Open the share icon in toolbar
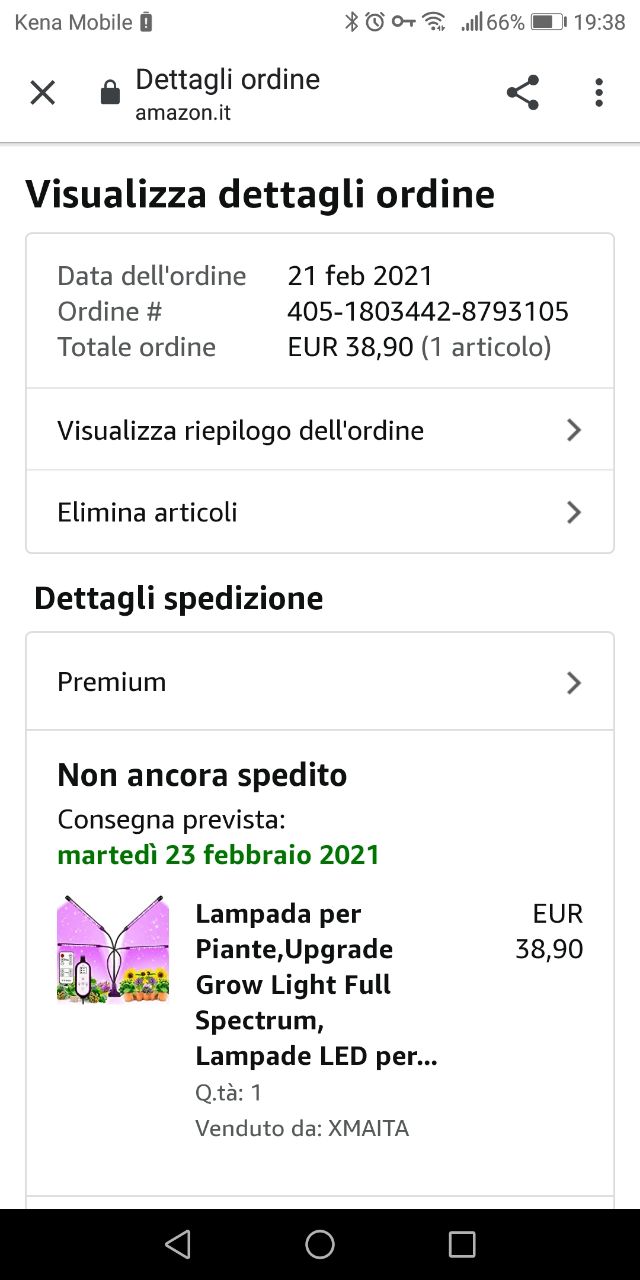This screenshot has height=1280, width=640. 522,93
